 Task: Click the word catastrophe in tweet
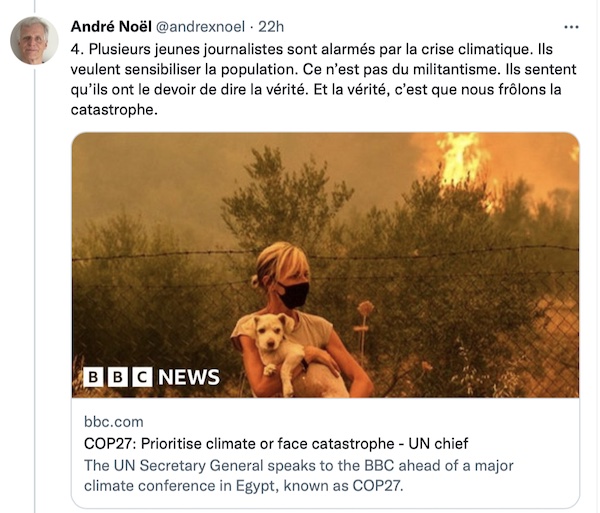pyautogui.click(x=114, y=110)
